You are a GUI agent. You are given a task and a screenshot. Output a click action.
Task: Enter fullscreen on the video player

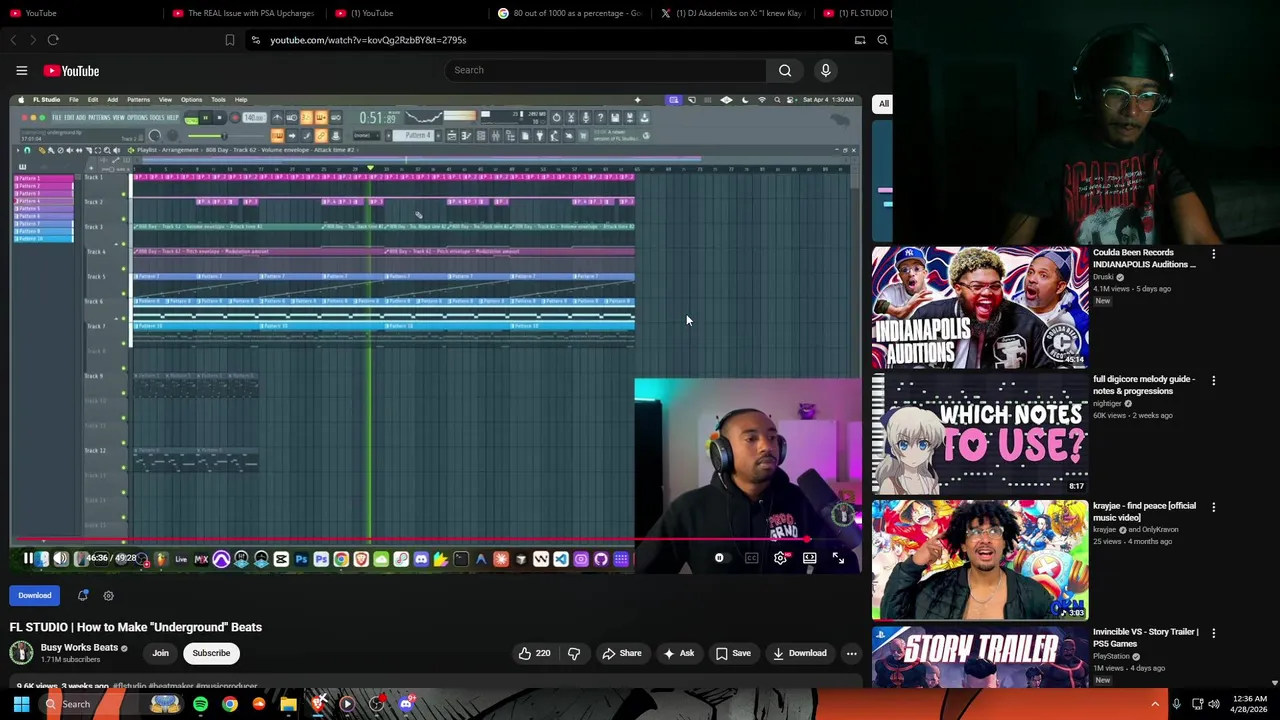tap(838, 558)
